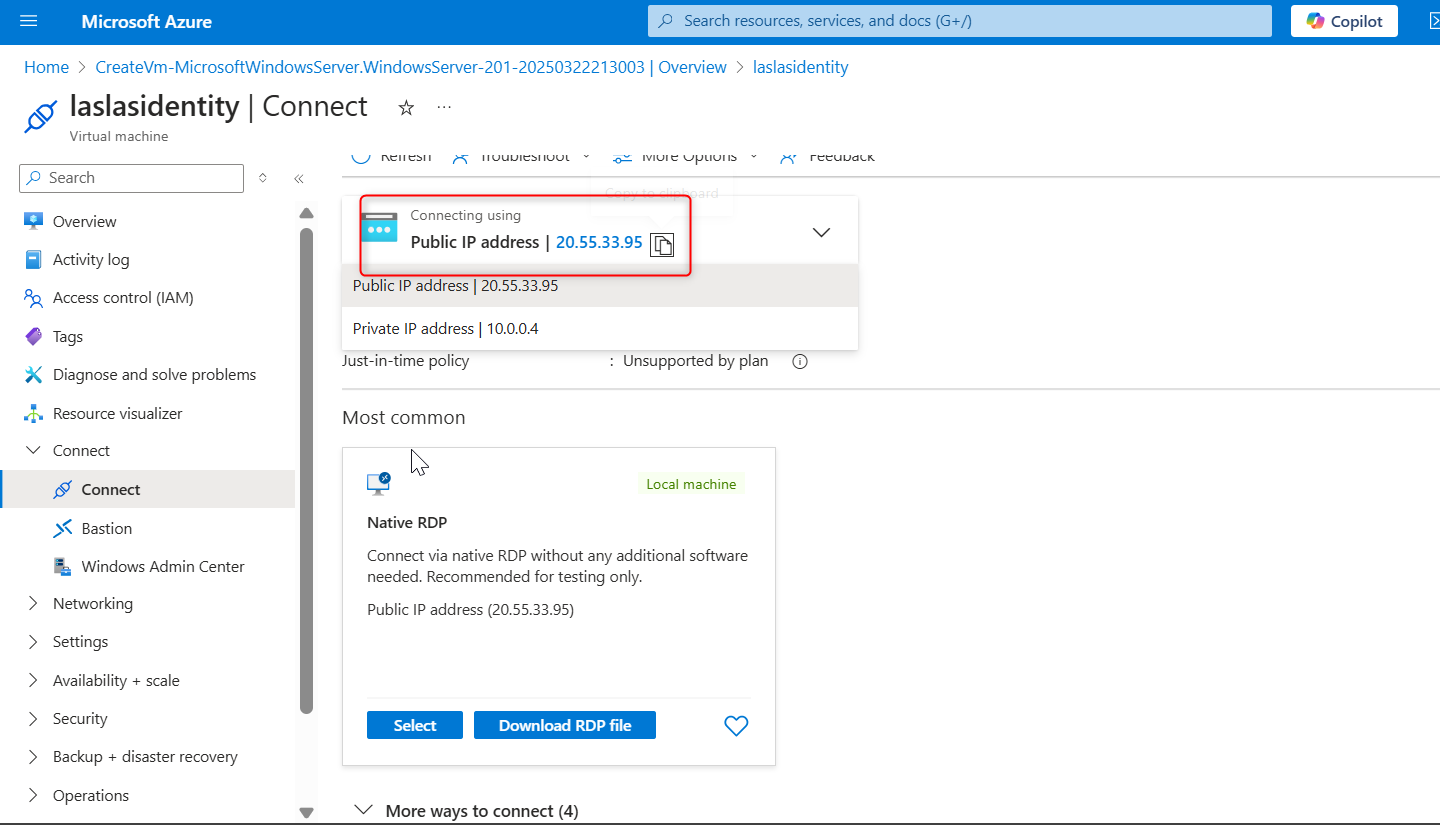Click the sidebar scrollbar up arrow
This screenshot has width=1440, height=825.
coord(306,212)
